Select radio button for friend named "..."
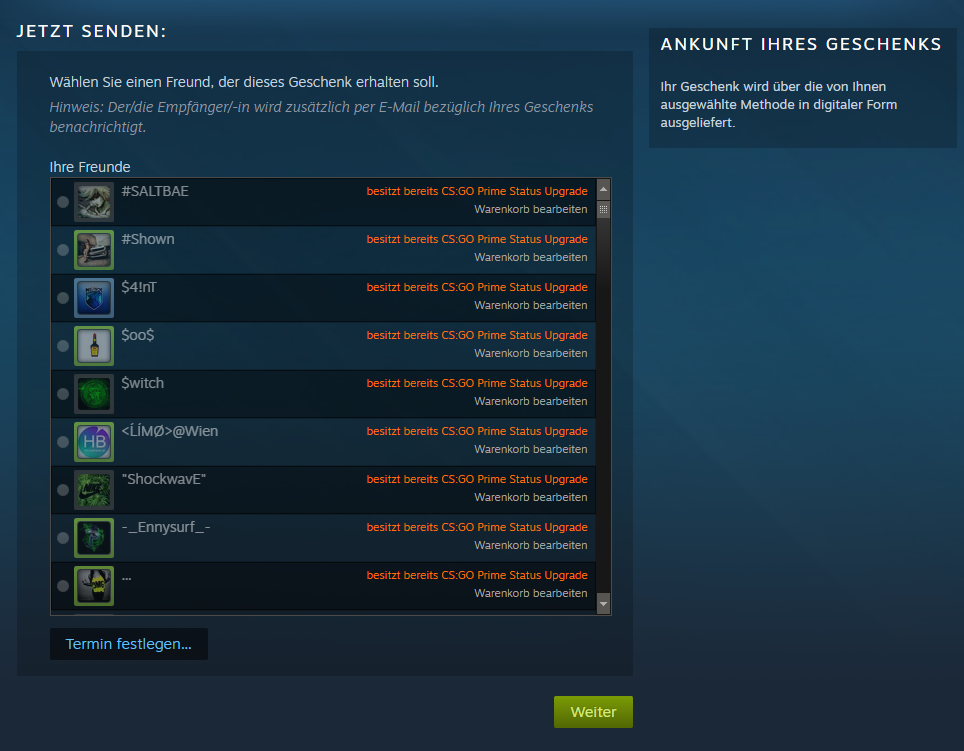Viewport: 964px width, 751px height. (63, 586)
